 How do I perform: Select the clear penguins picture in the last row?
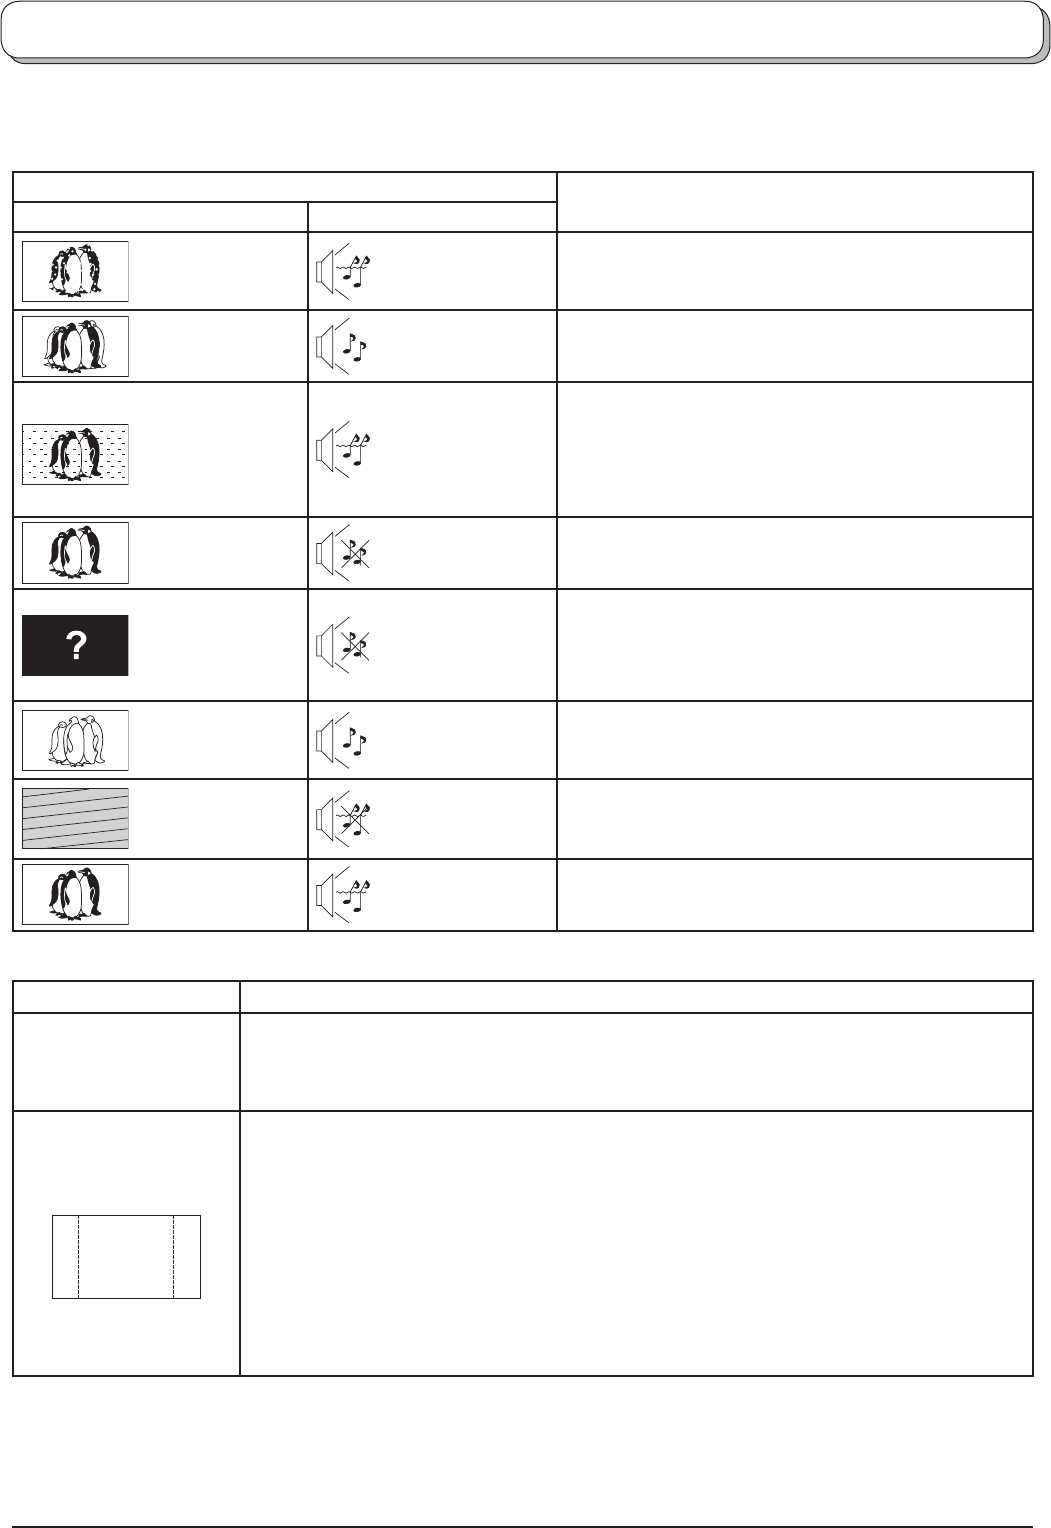tap(76, 894)
